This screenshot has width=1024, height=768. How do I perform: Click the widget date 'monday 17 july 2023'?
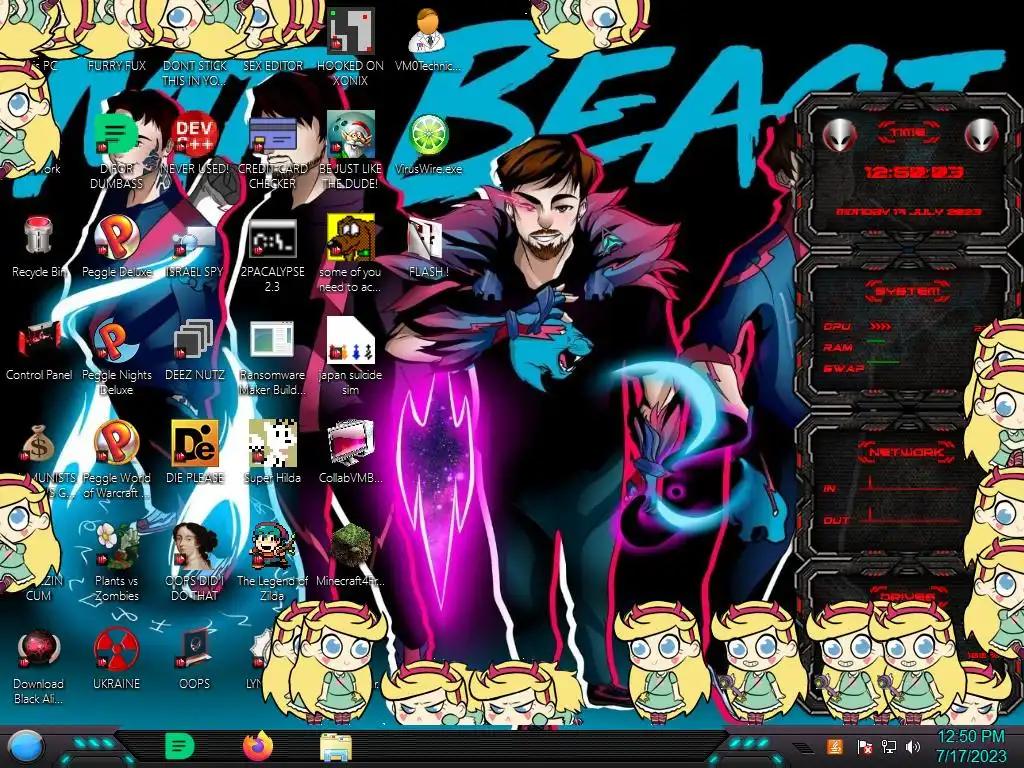909,212
